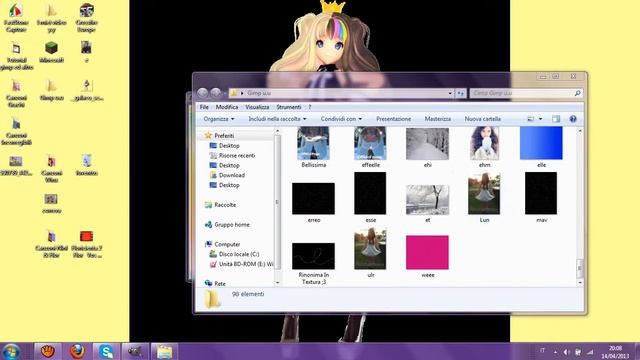Click the file list scrollbar down arrow

coord(580,282)
